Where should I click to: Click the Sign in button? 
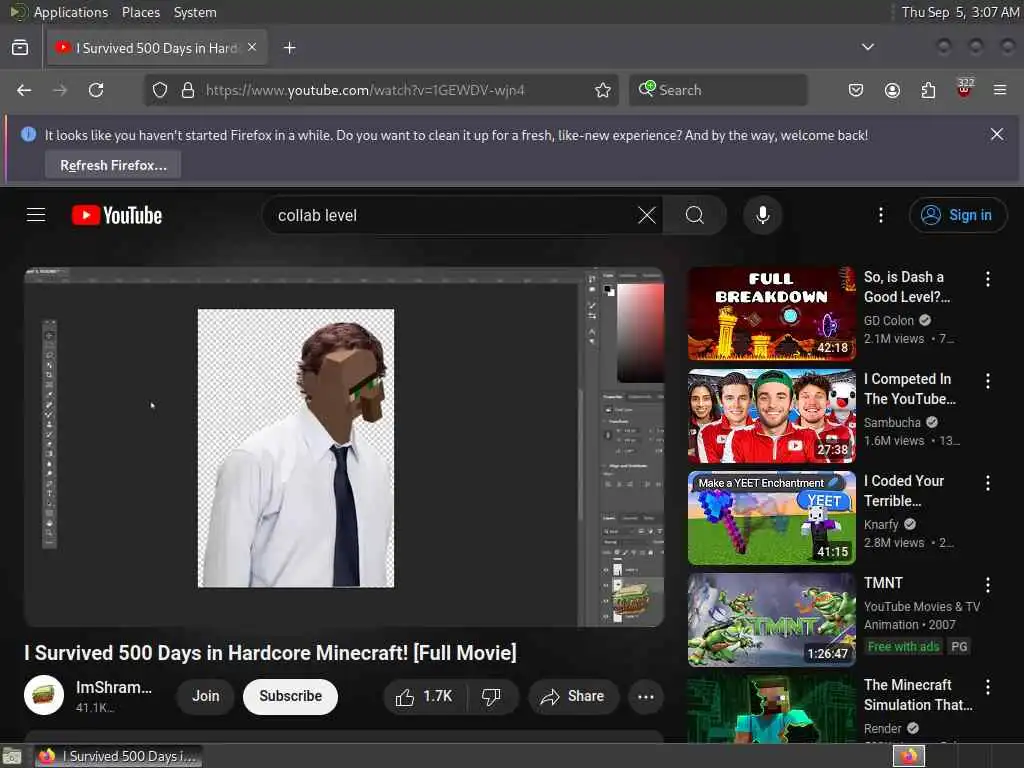click(957, 215)
